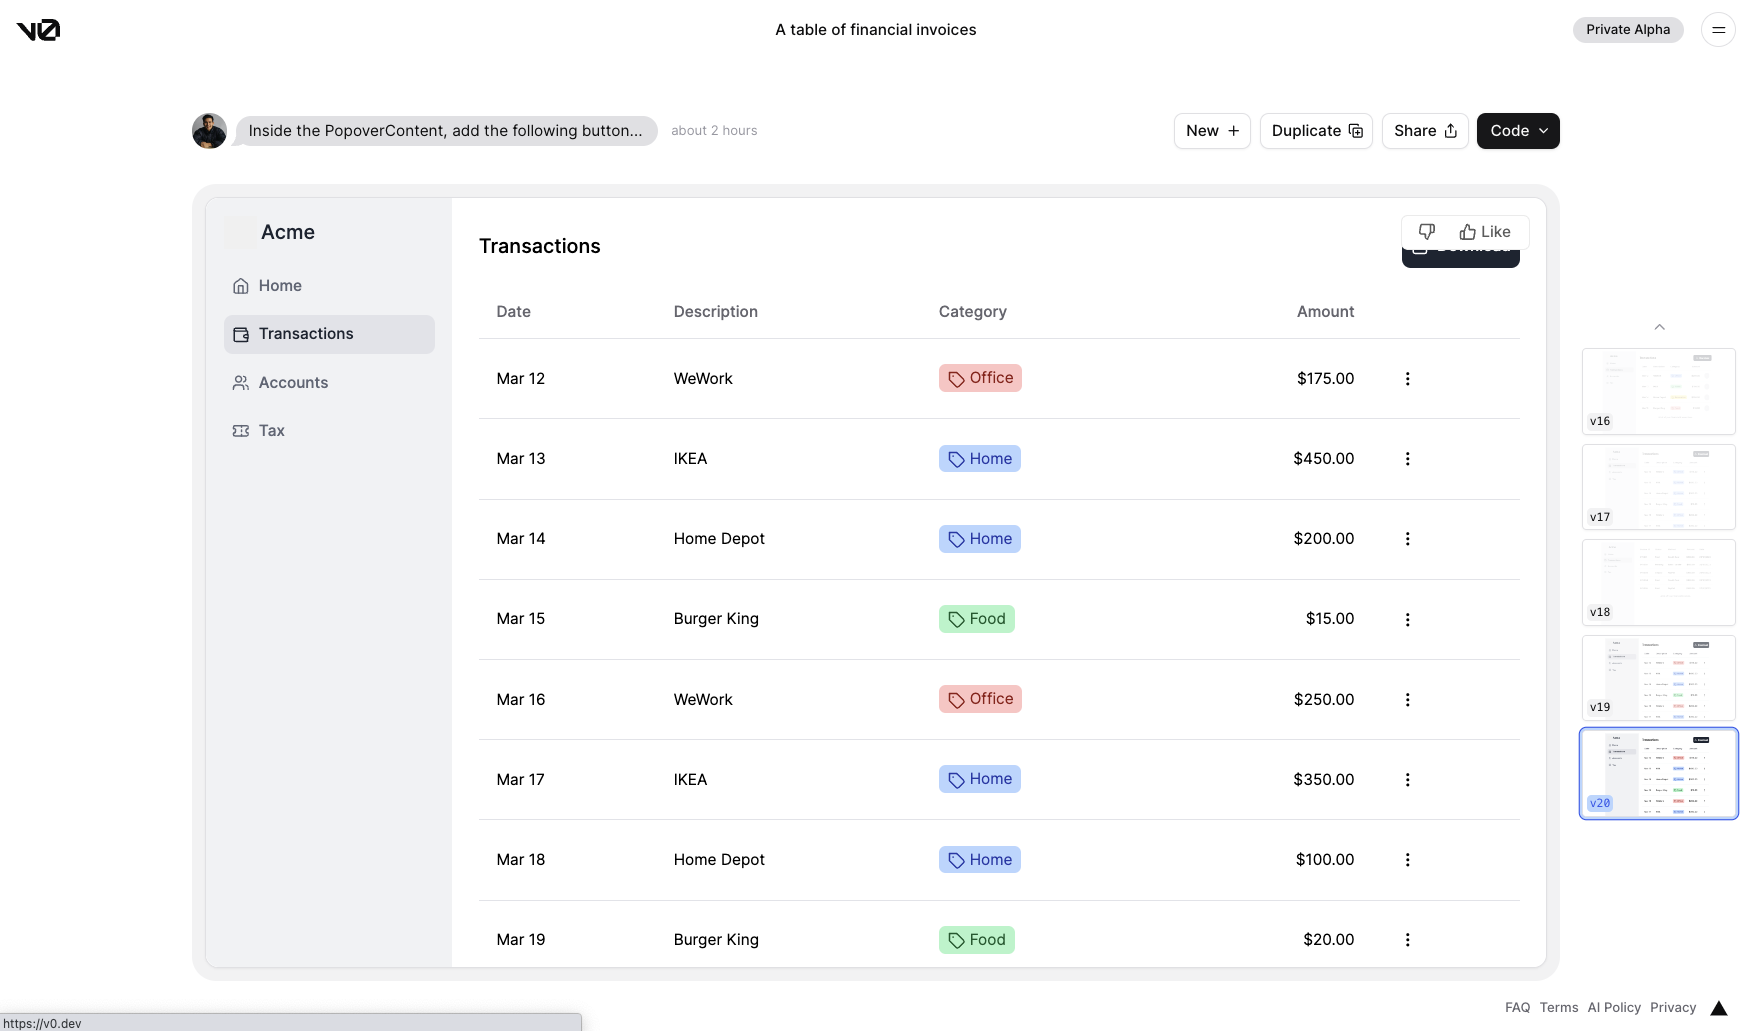Click the Home tag on Mar 17 row
The width and height of the screenshot is (1748, 1031).
coord(980,779)
